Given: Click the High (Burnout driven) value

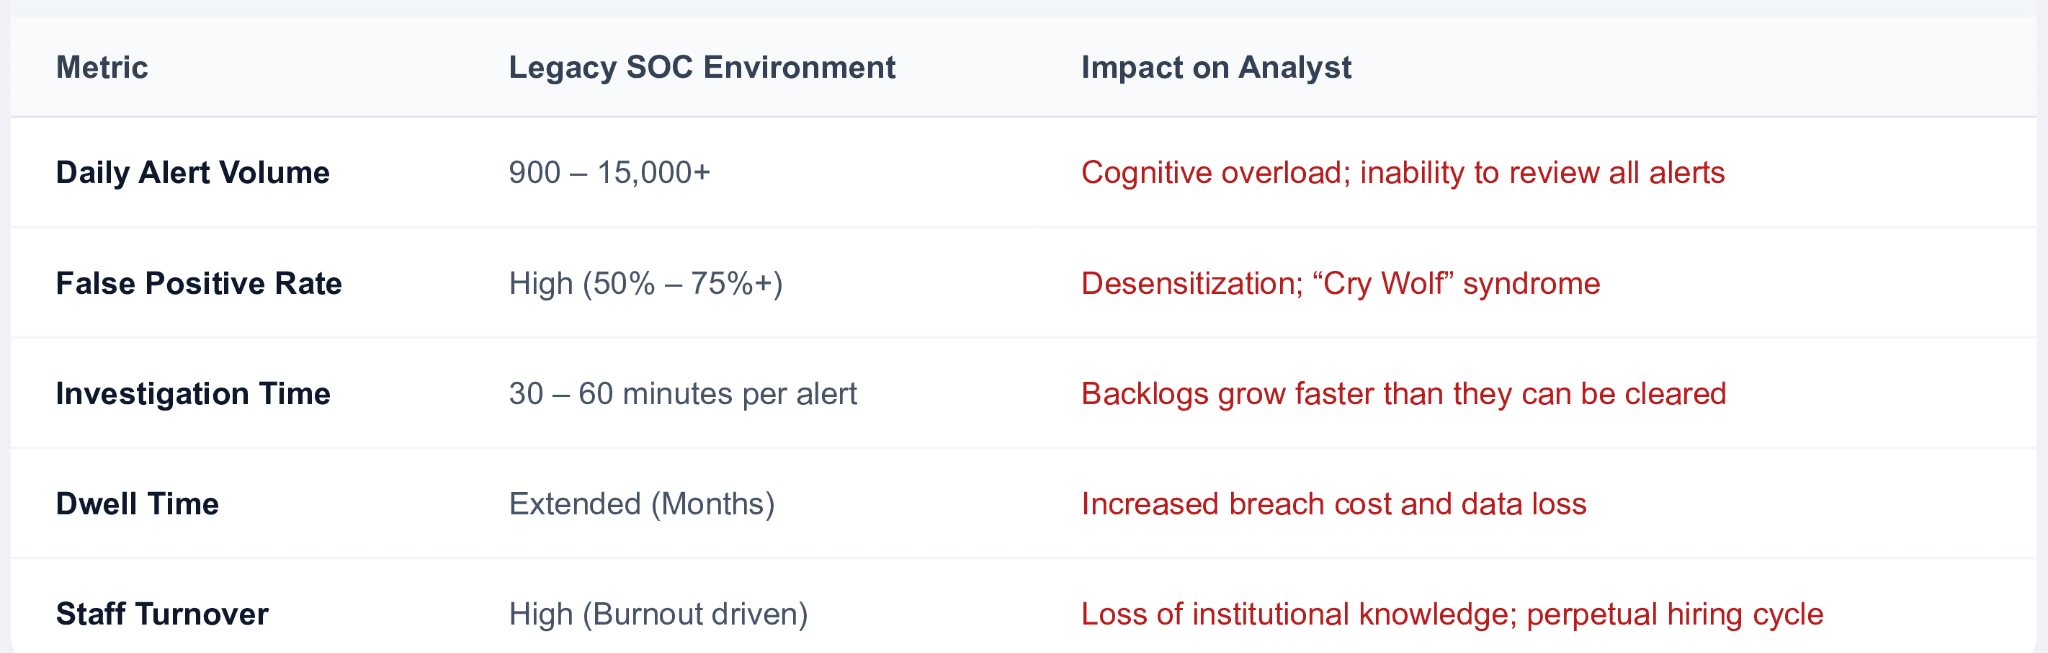Looking at the screenshot, I should (658, 613).
